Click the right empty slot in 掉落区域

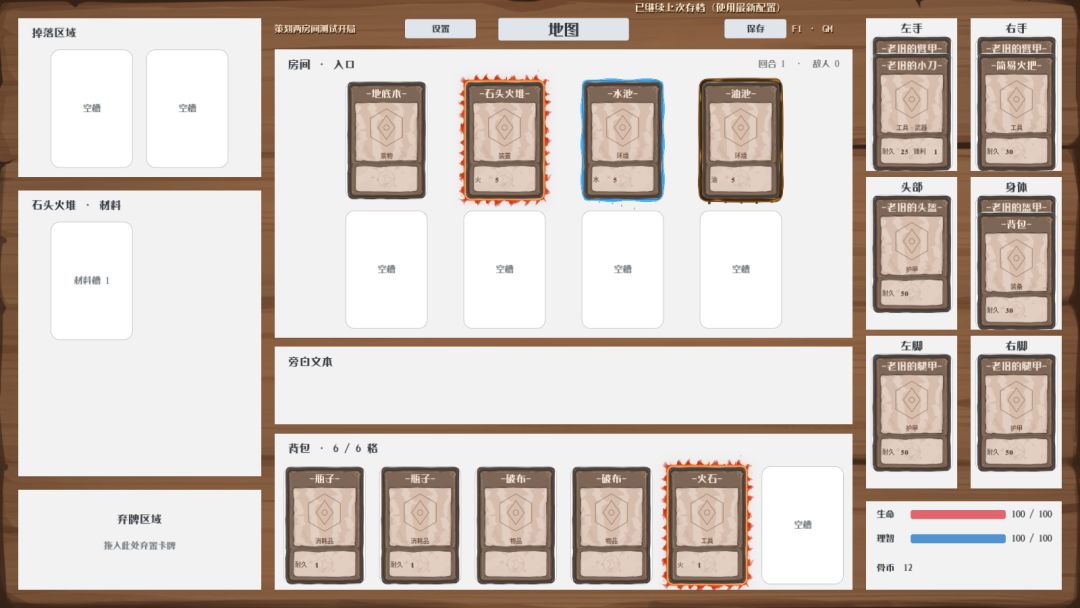click(x=187, y=108)
